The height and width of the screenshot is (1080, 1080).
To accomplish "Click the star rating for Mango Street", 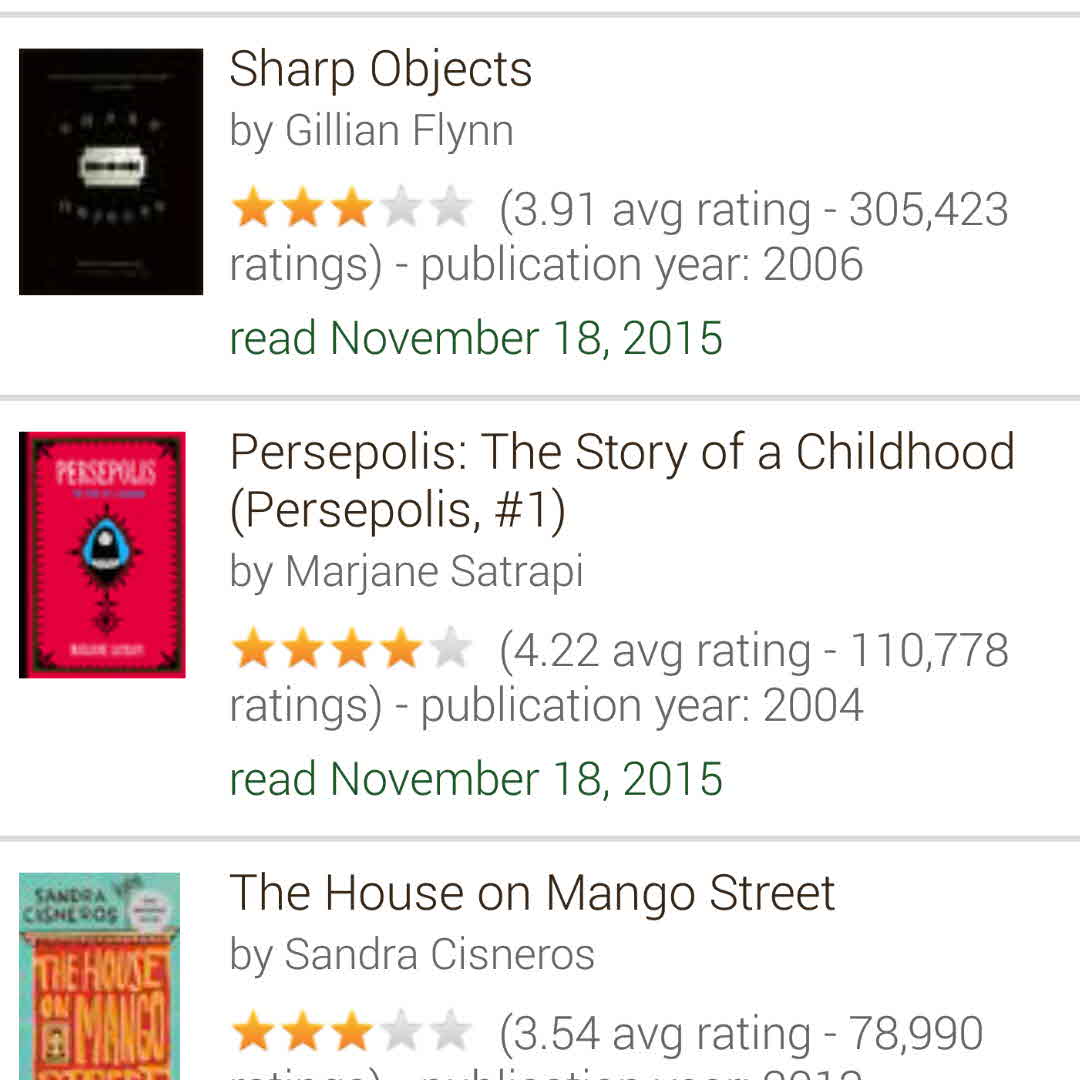I will 351,1032.
